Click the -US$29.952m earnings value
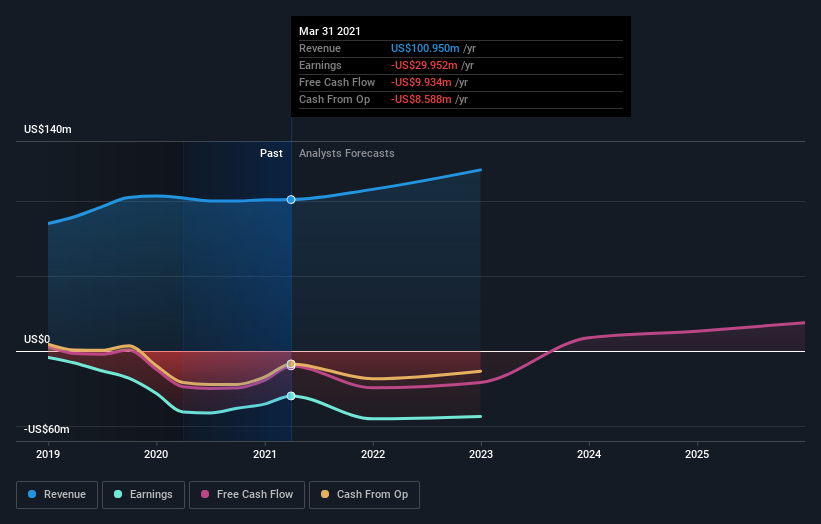 tap(424, 65)
